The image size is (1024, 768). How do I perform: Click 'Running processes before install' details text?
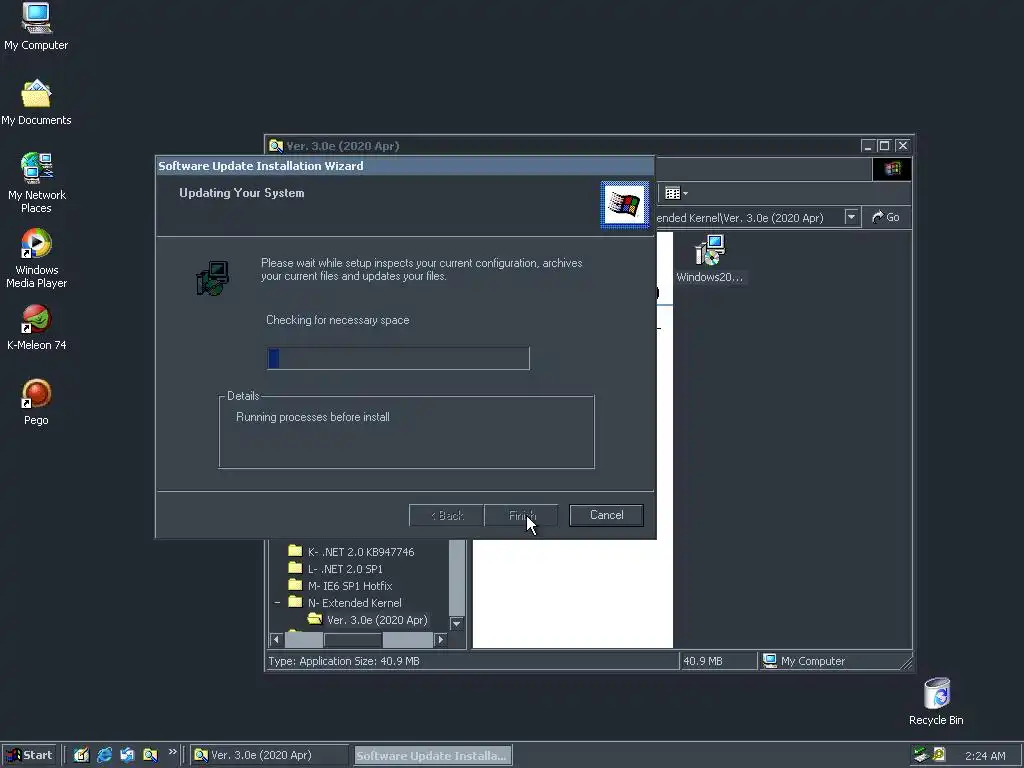[x=313, y=417]
